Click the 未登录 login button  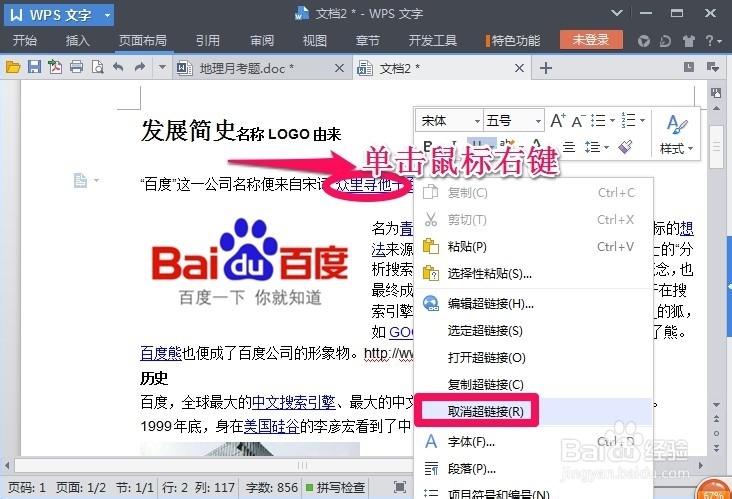coord(591,40)
